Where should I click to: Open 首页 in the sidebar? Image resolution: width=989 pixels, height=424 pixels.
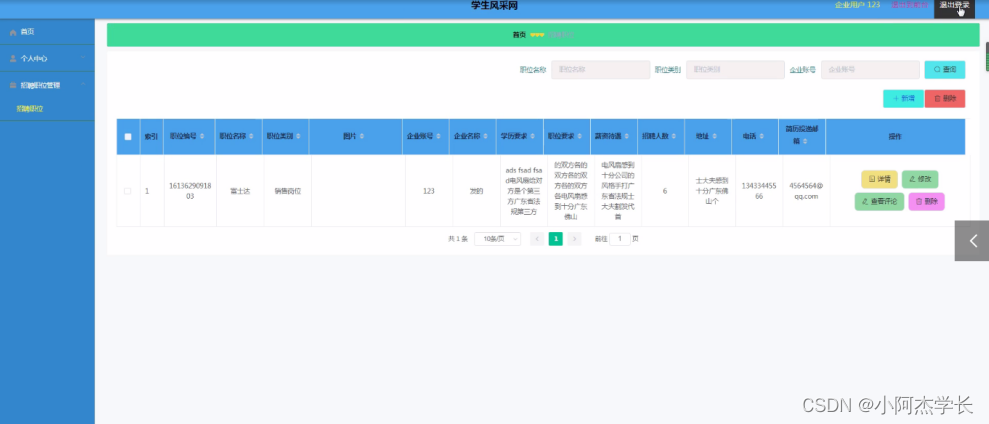[47, 32]
